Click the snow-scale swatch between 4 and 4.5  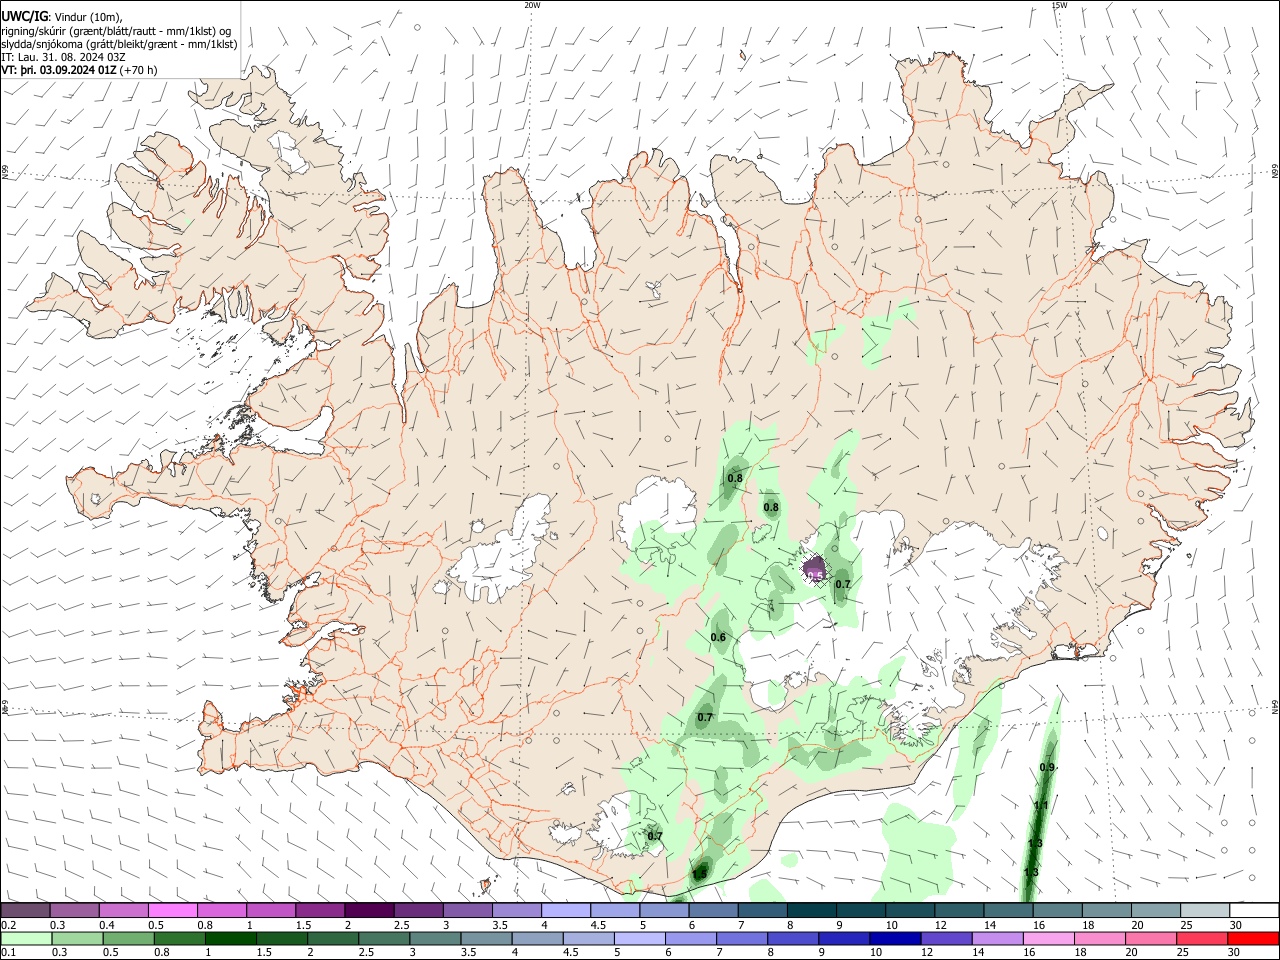tap(566, 910)
